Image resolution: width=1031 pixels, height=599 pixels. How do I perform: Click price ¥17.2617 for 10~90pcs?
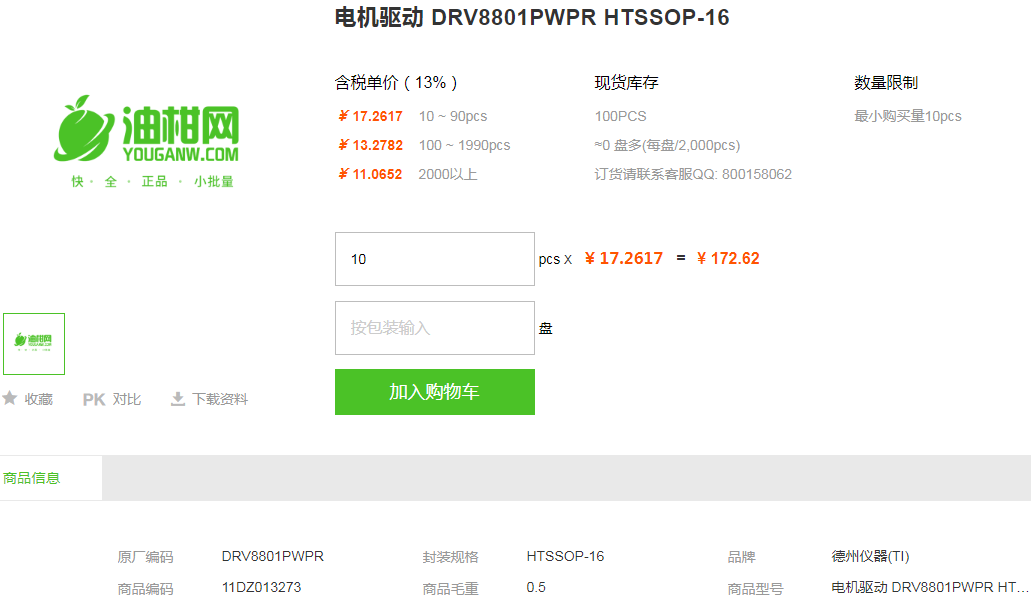click(x=370, y=116)
